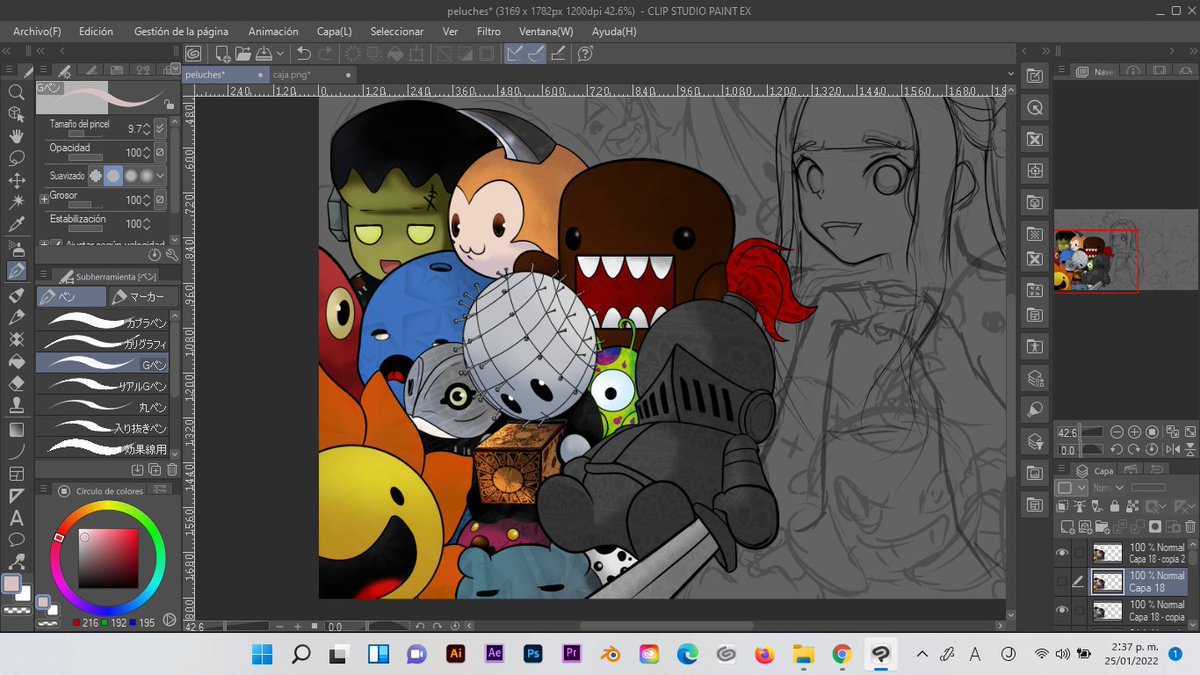The width and height of the screenshot is (1200, 675).
Task: Select the Balloon speech bubble tool
Action: click(x=16, y=540)
